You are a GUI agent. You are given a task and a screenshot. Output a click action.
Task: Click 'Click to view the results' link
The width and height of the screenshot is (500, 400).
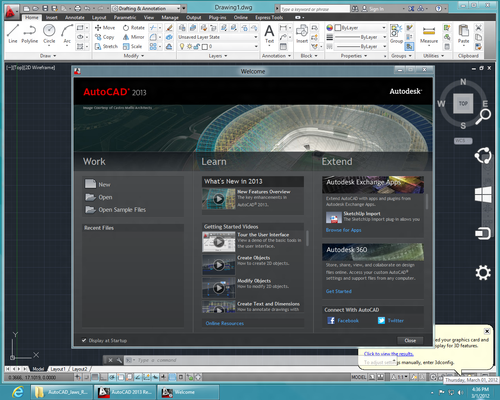[389, 354]
